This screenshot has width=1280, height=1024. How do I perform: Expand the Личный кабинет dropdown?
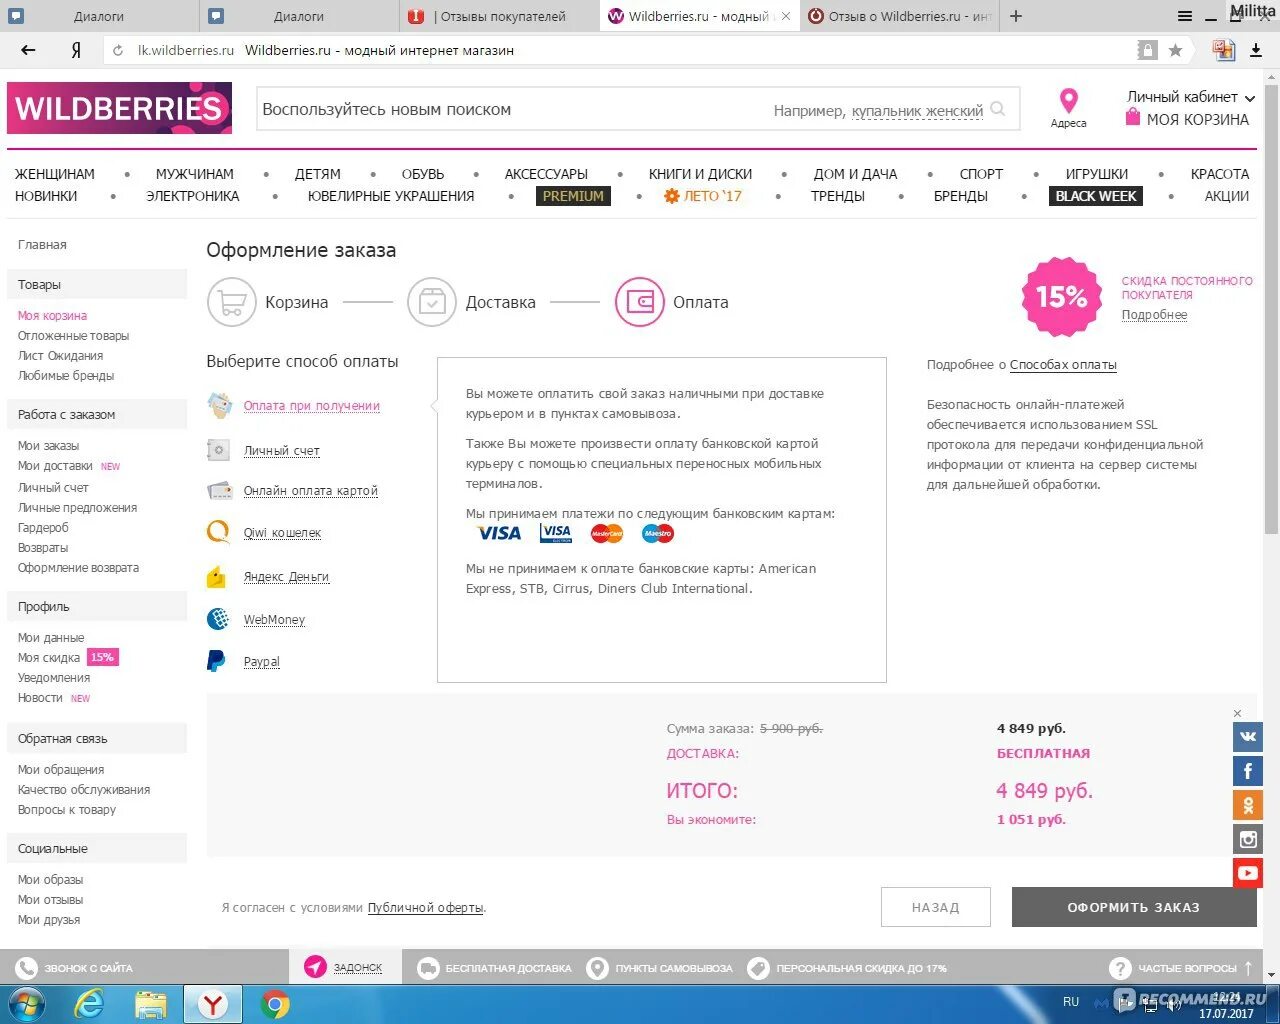pos(1190,97)
